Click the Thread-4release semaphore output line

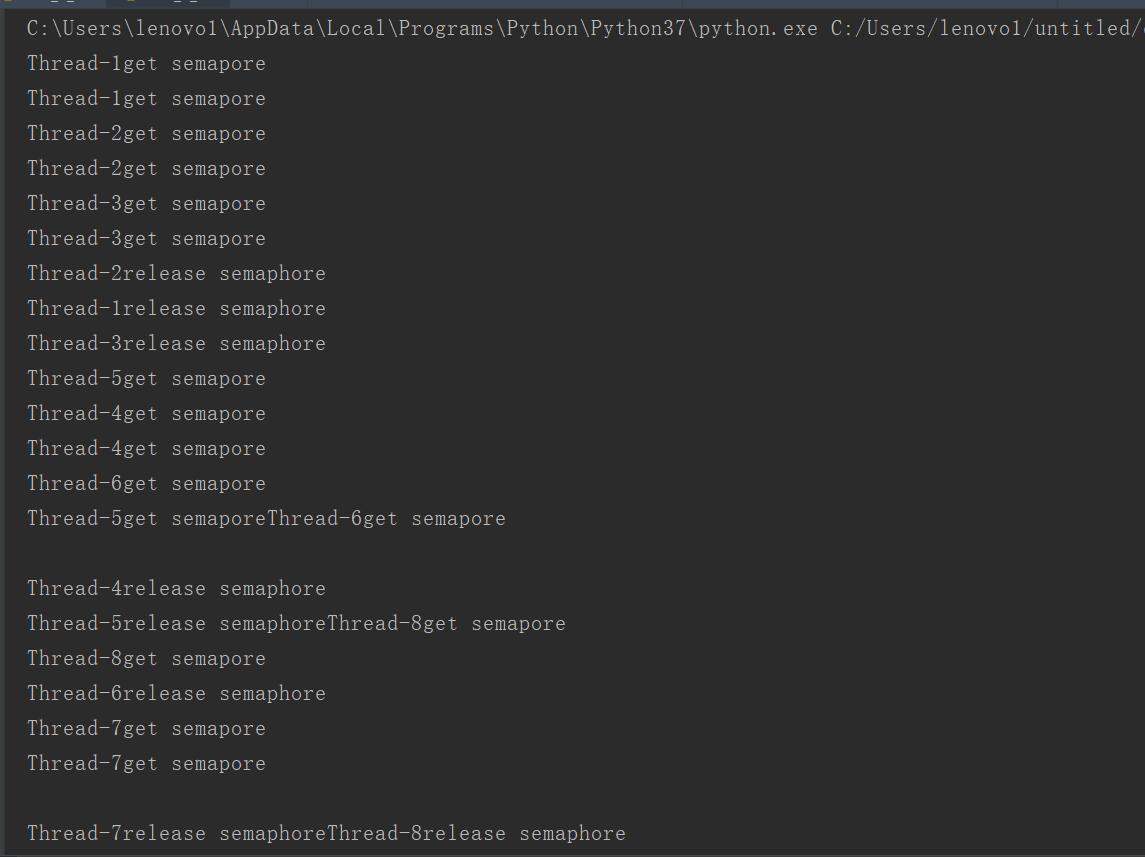click(176, 589)
